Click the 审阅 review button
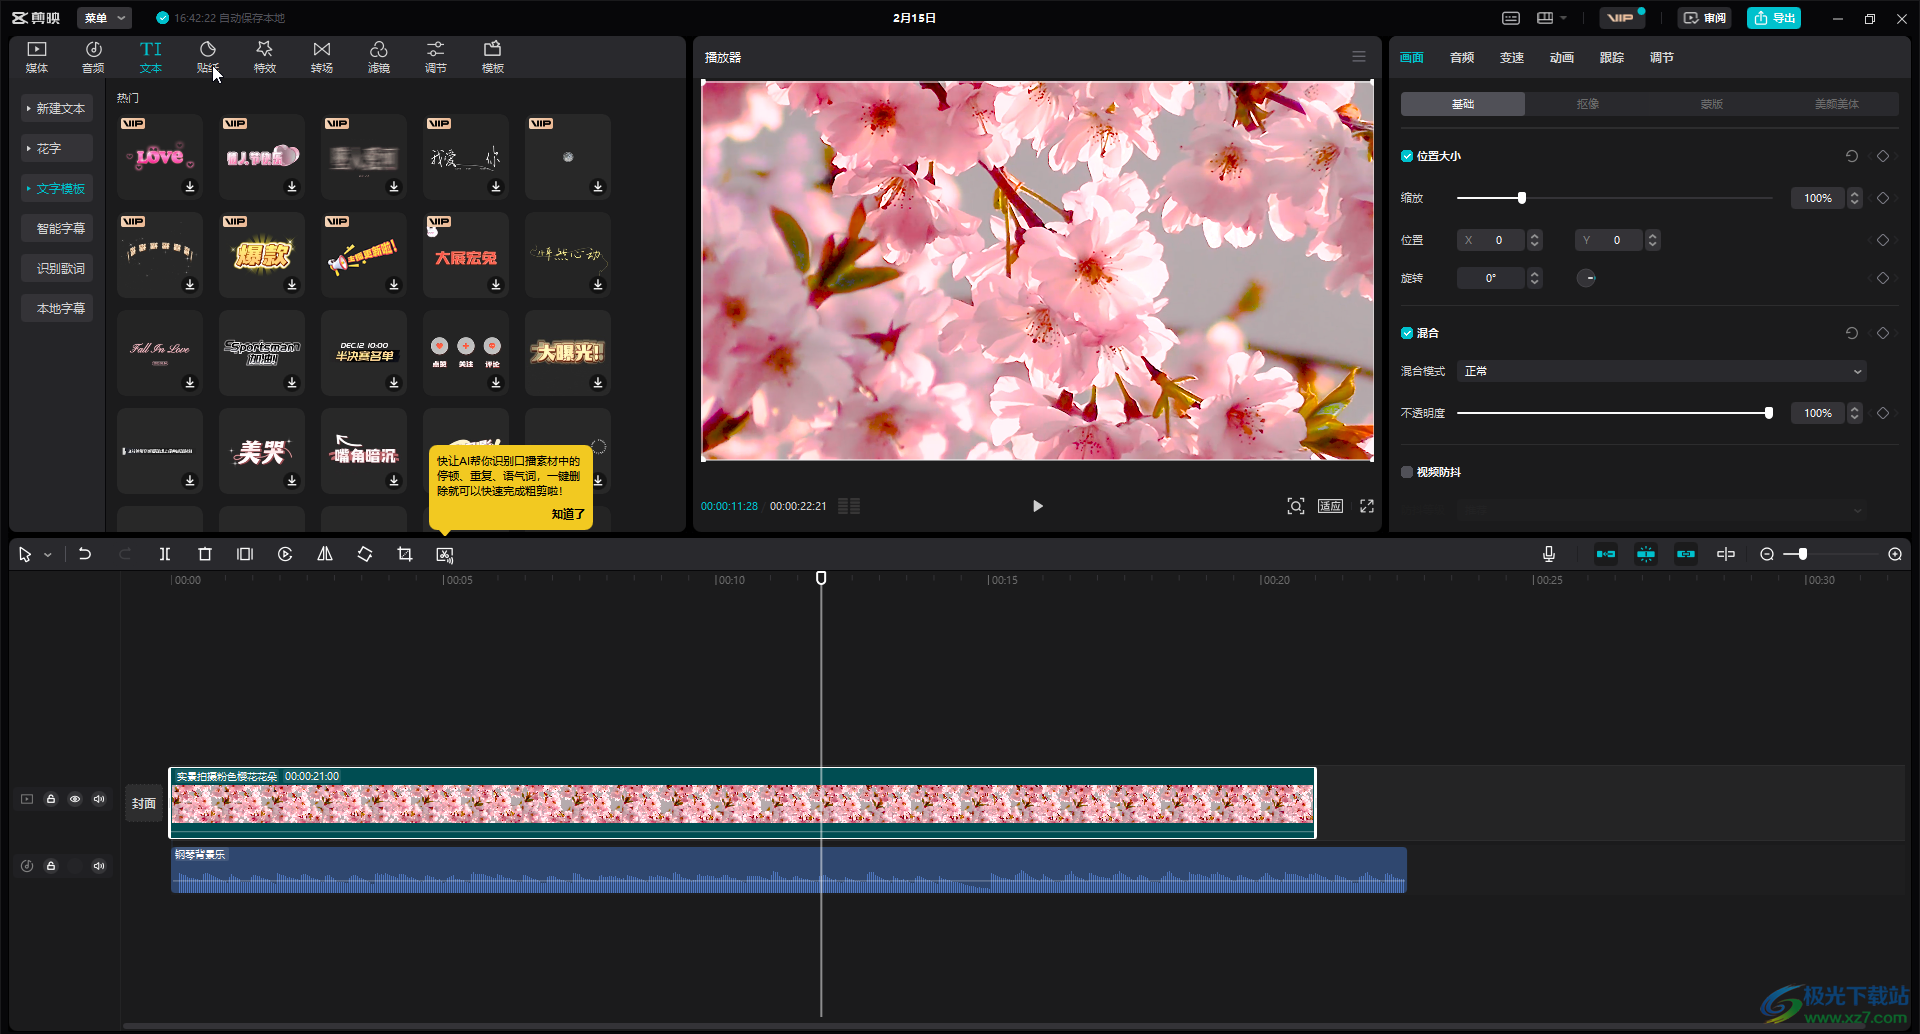 click(x=1705, y=18)
